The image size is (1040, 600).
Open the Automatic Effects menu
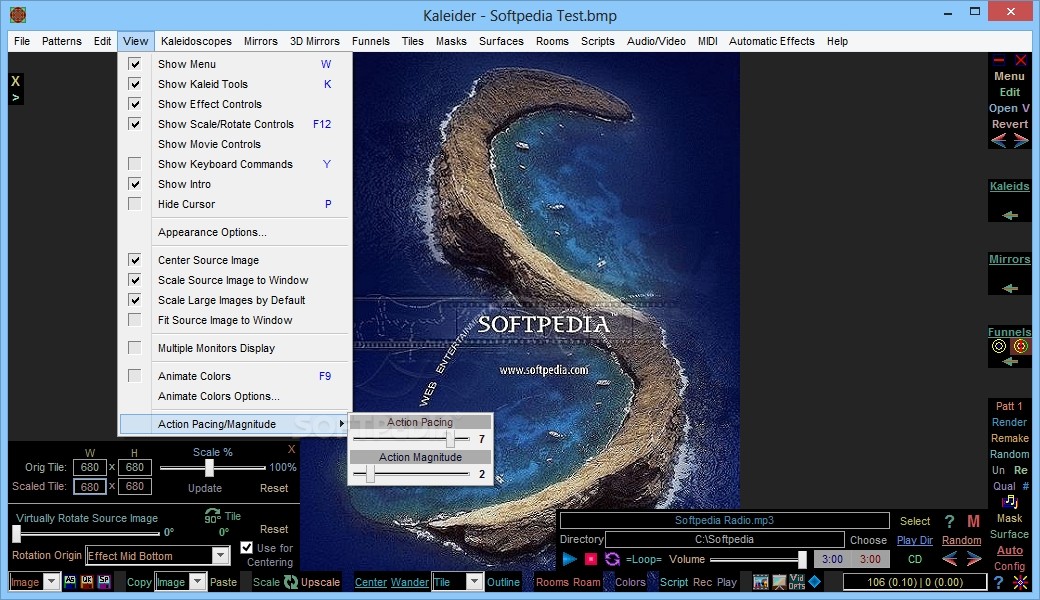(x=771, y=41)
